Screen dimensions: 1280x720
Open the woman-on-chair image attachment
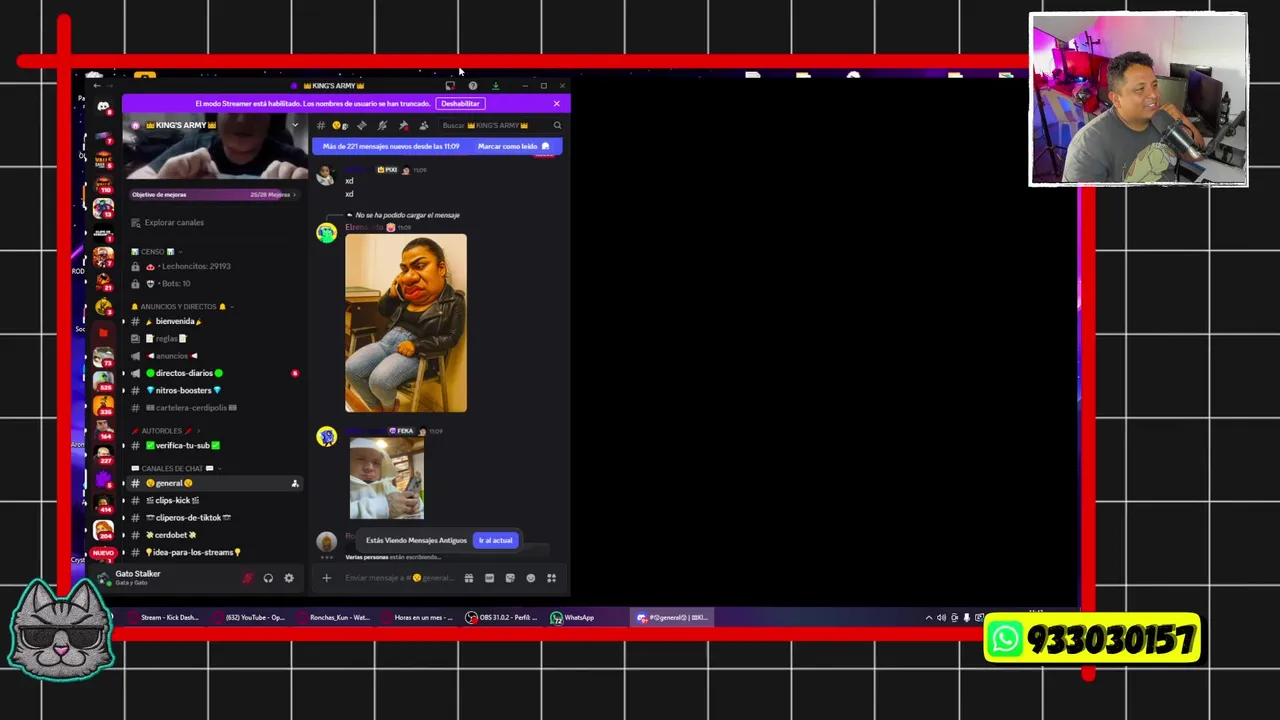pos(406,323)
